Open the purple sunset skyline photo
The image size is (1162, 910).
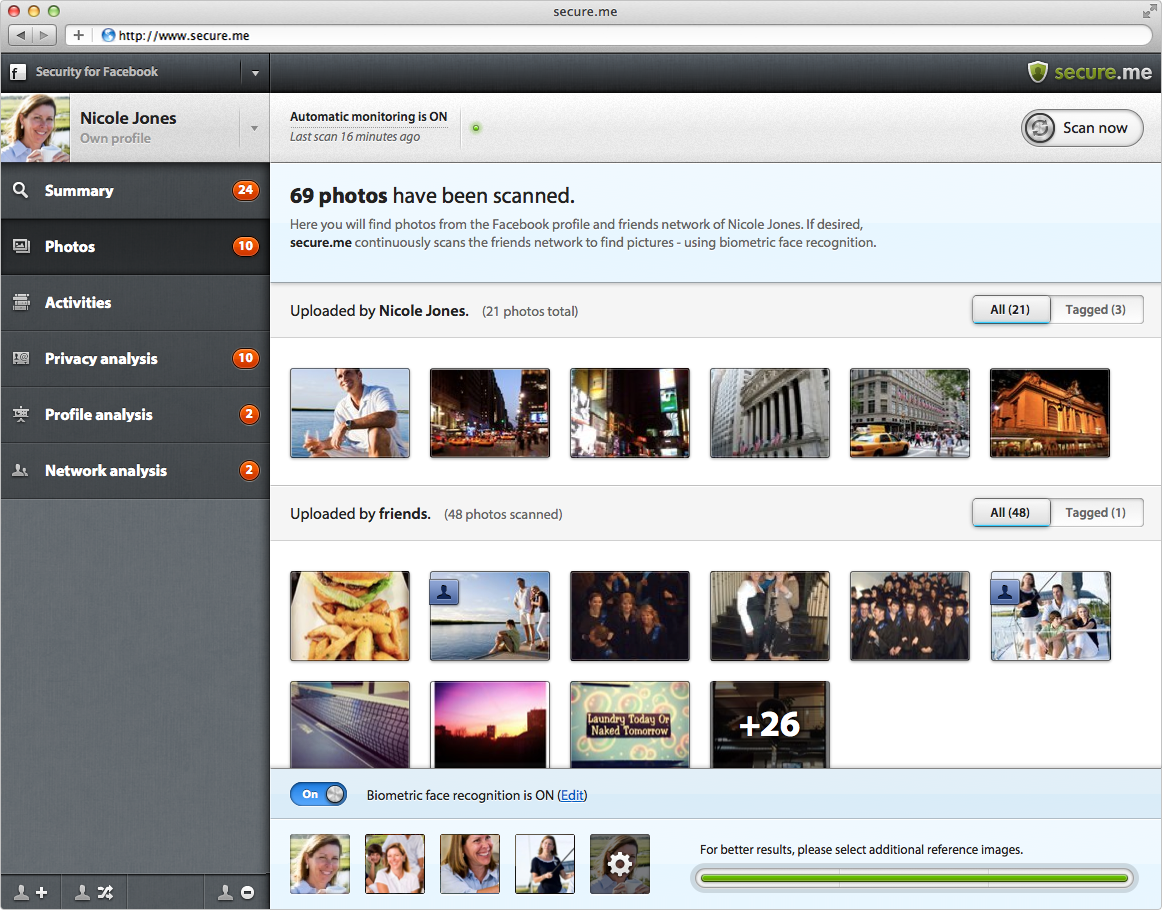click(490, 724)
